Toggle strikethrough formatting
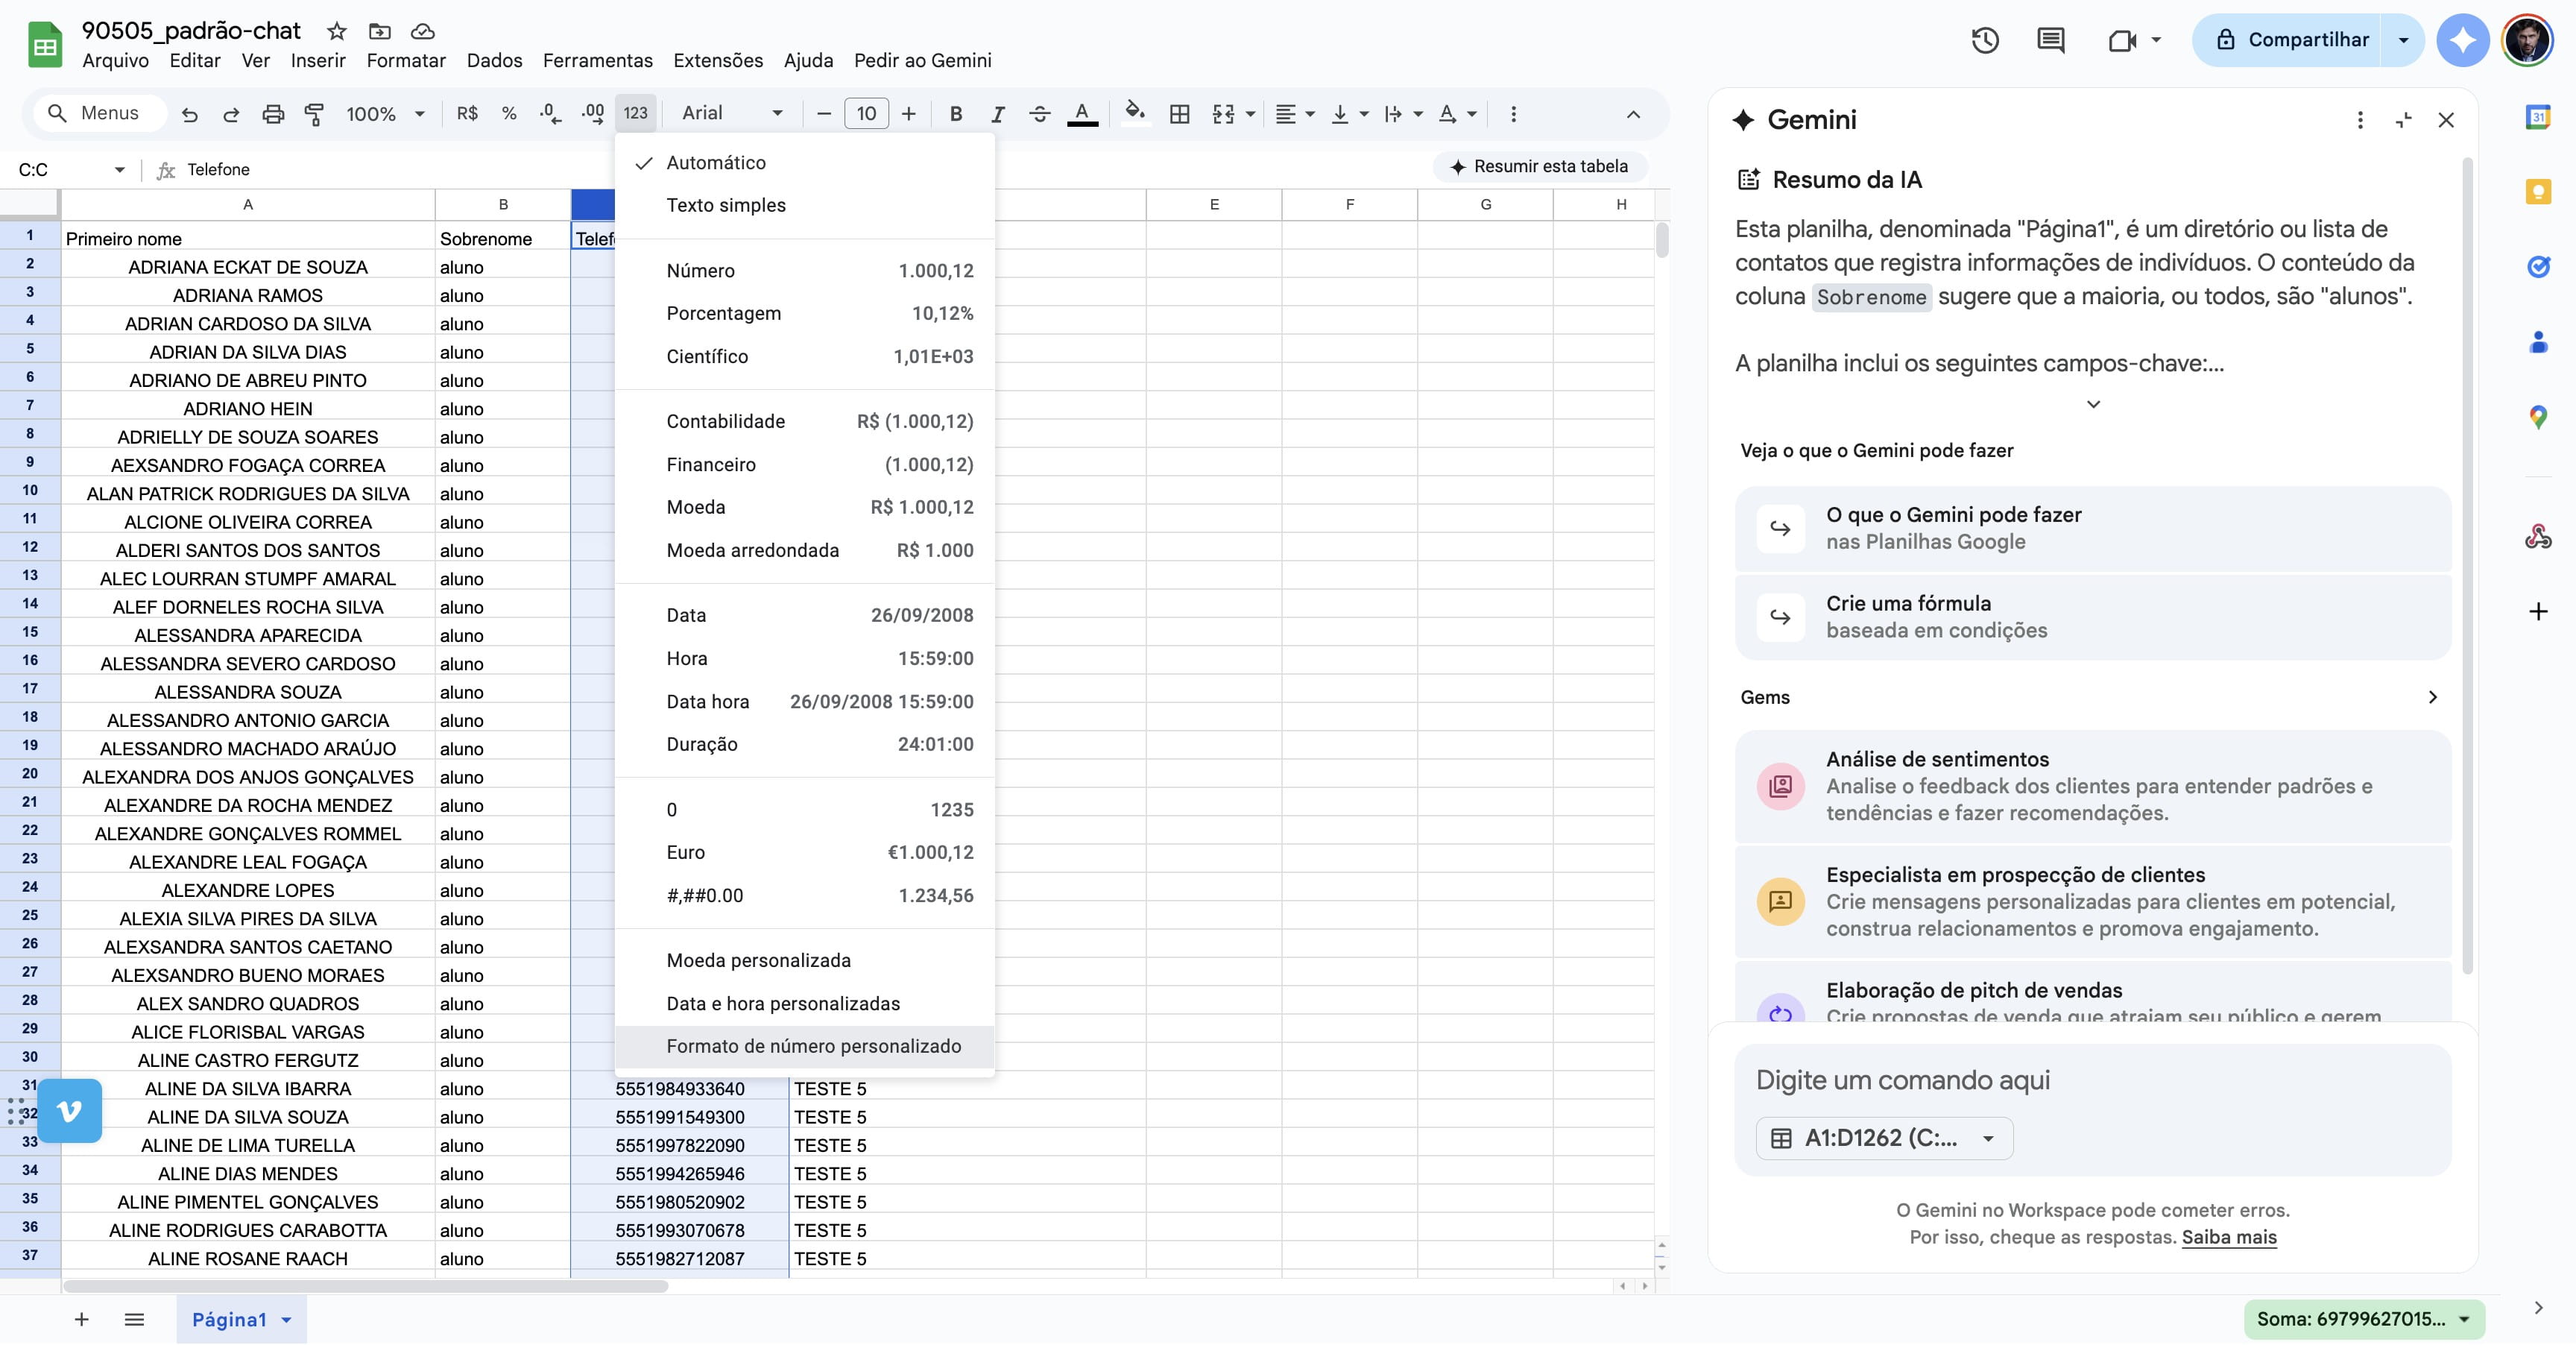 click(1039, 114)
